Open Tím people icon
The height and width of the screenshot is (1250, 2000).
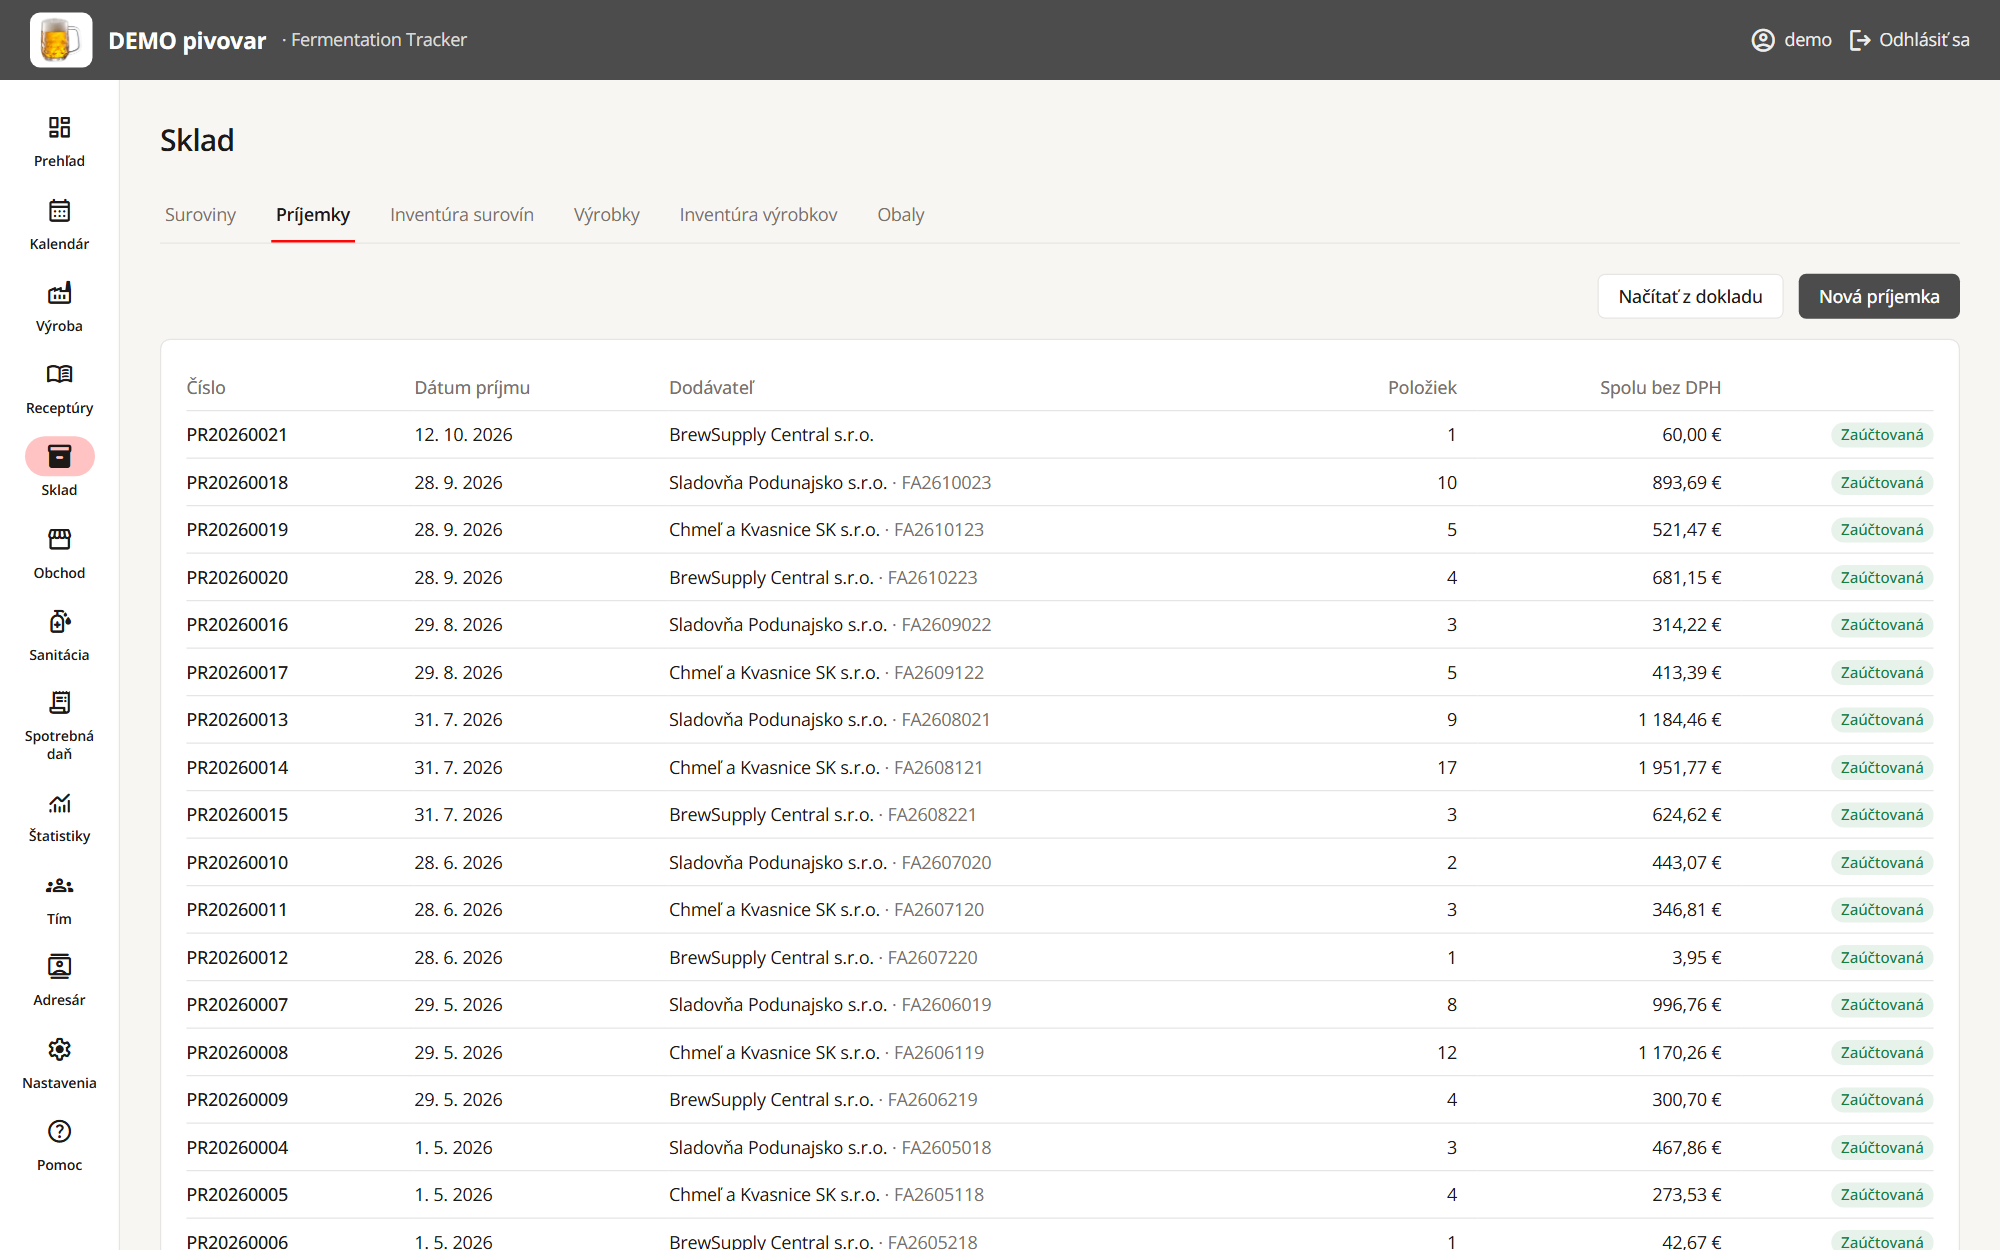59,885
